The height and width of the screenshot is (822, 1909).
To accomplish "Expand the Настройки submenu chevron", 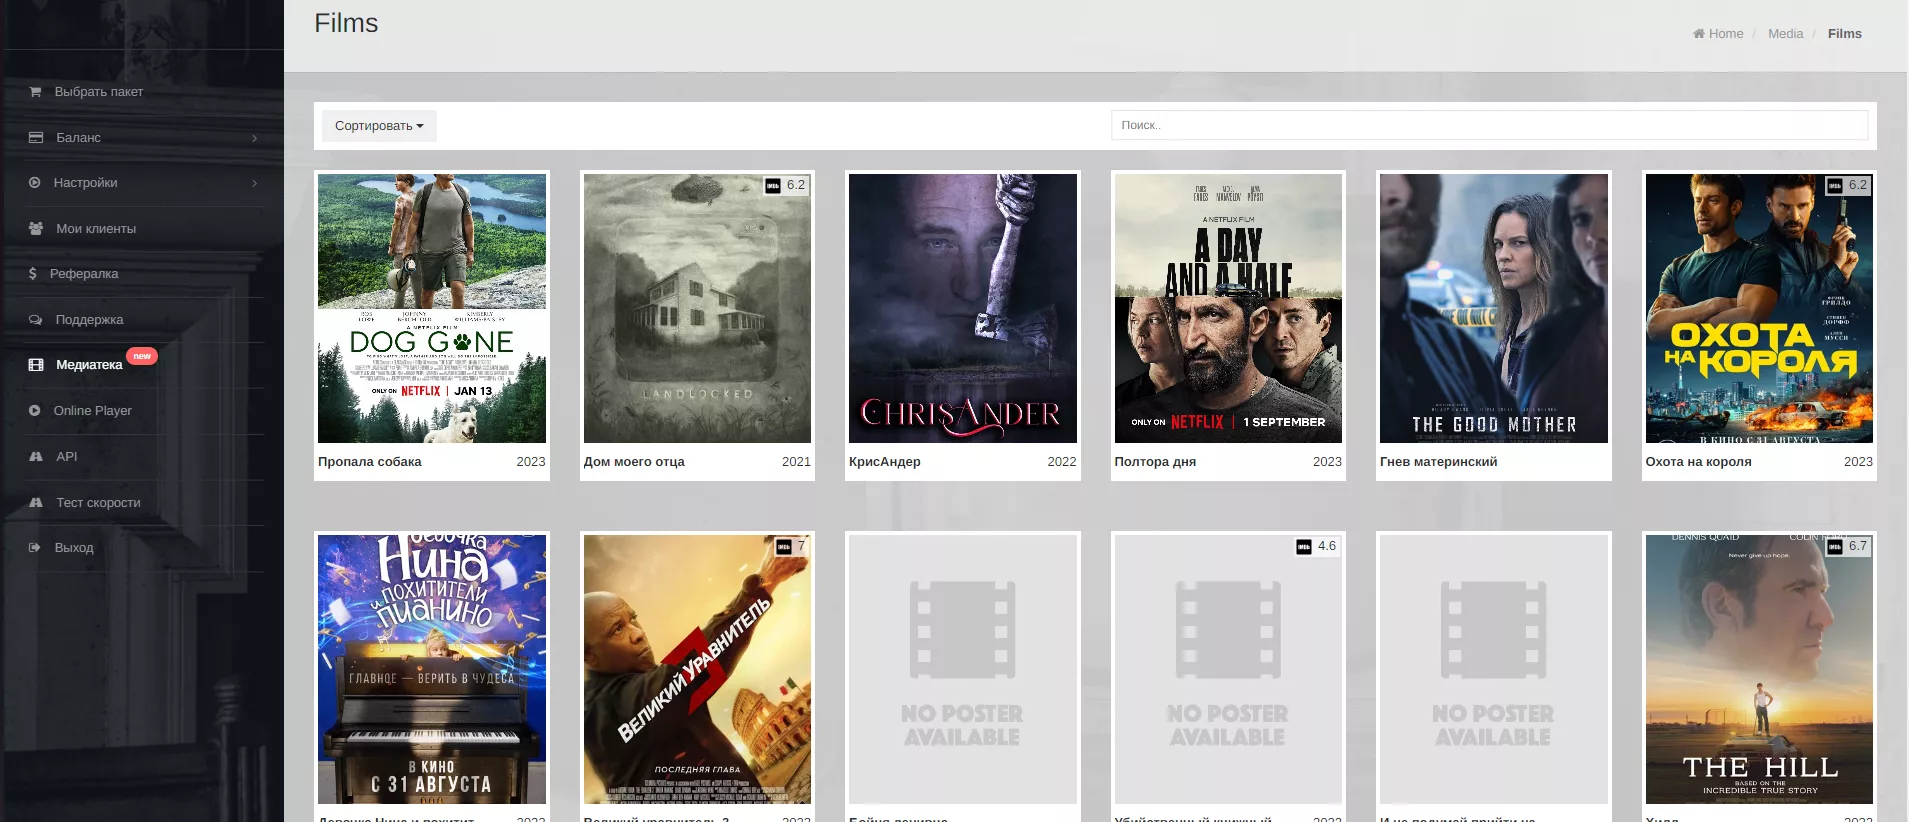I will 255,183.
